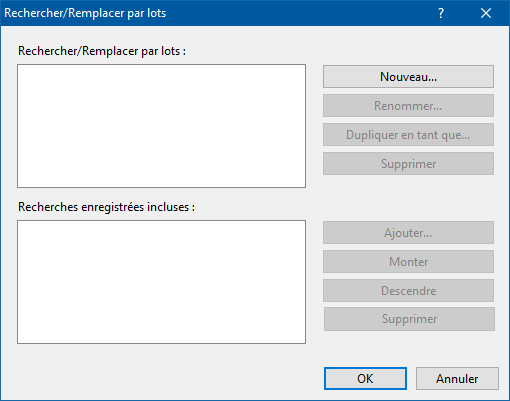Click the "Rechercher/Remplacer par lots :" label
The height and width of the screenshot is (401, 510).
pos(102,51)
